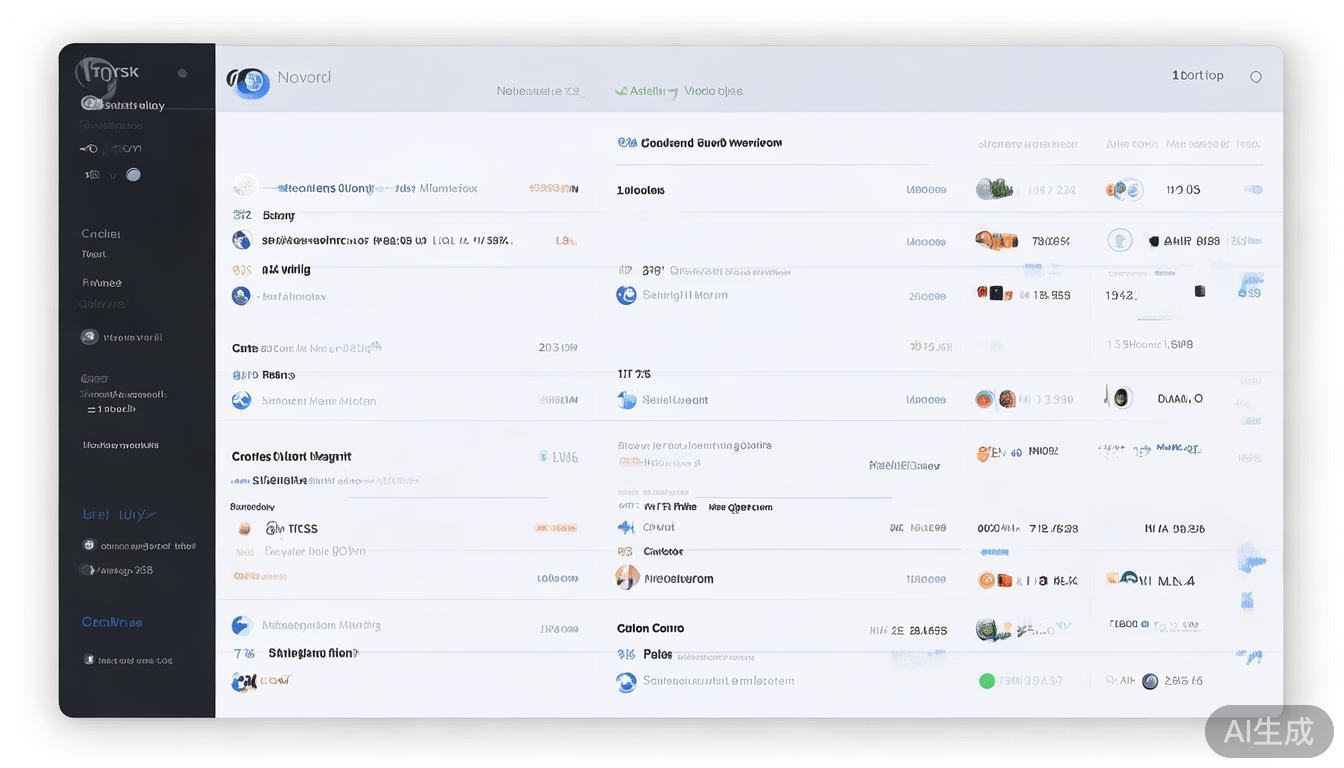1344x768 pixels.
Task: Open the key icon in the sidebar
Action: tap(91, 148)
